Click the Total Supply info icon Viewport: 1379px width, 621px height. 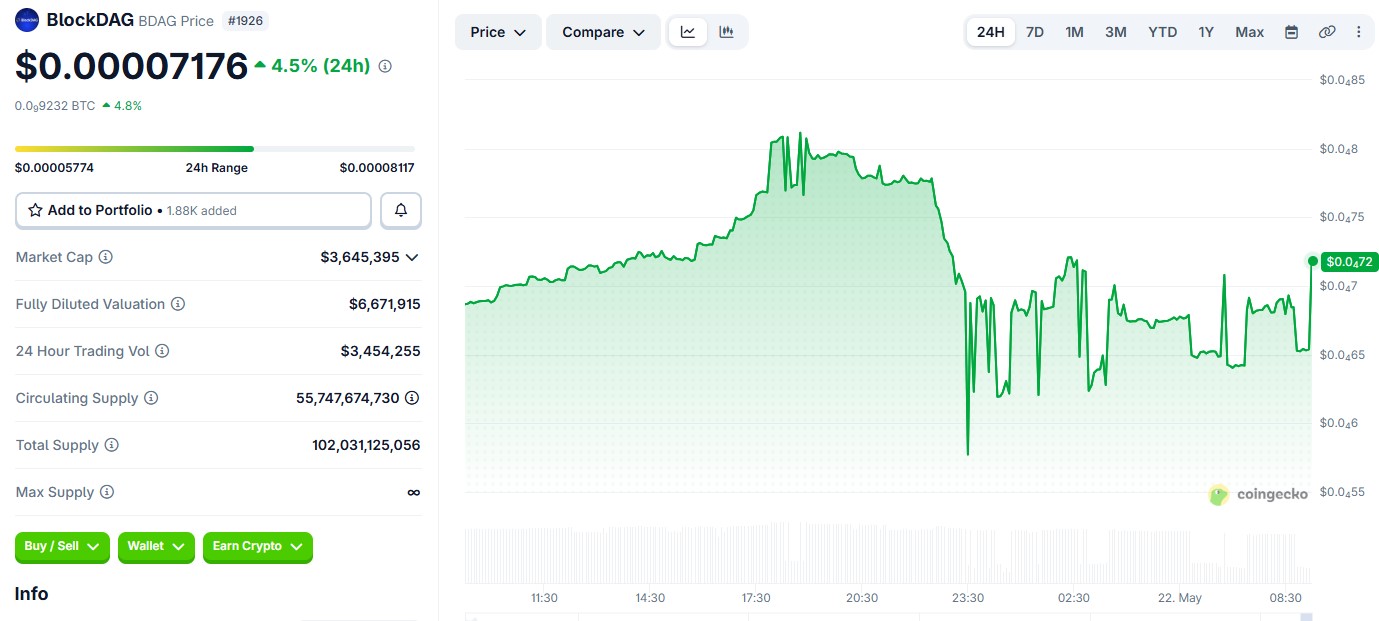tap(112, 445)
